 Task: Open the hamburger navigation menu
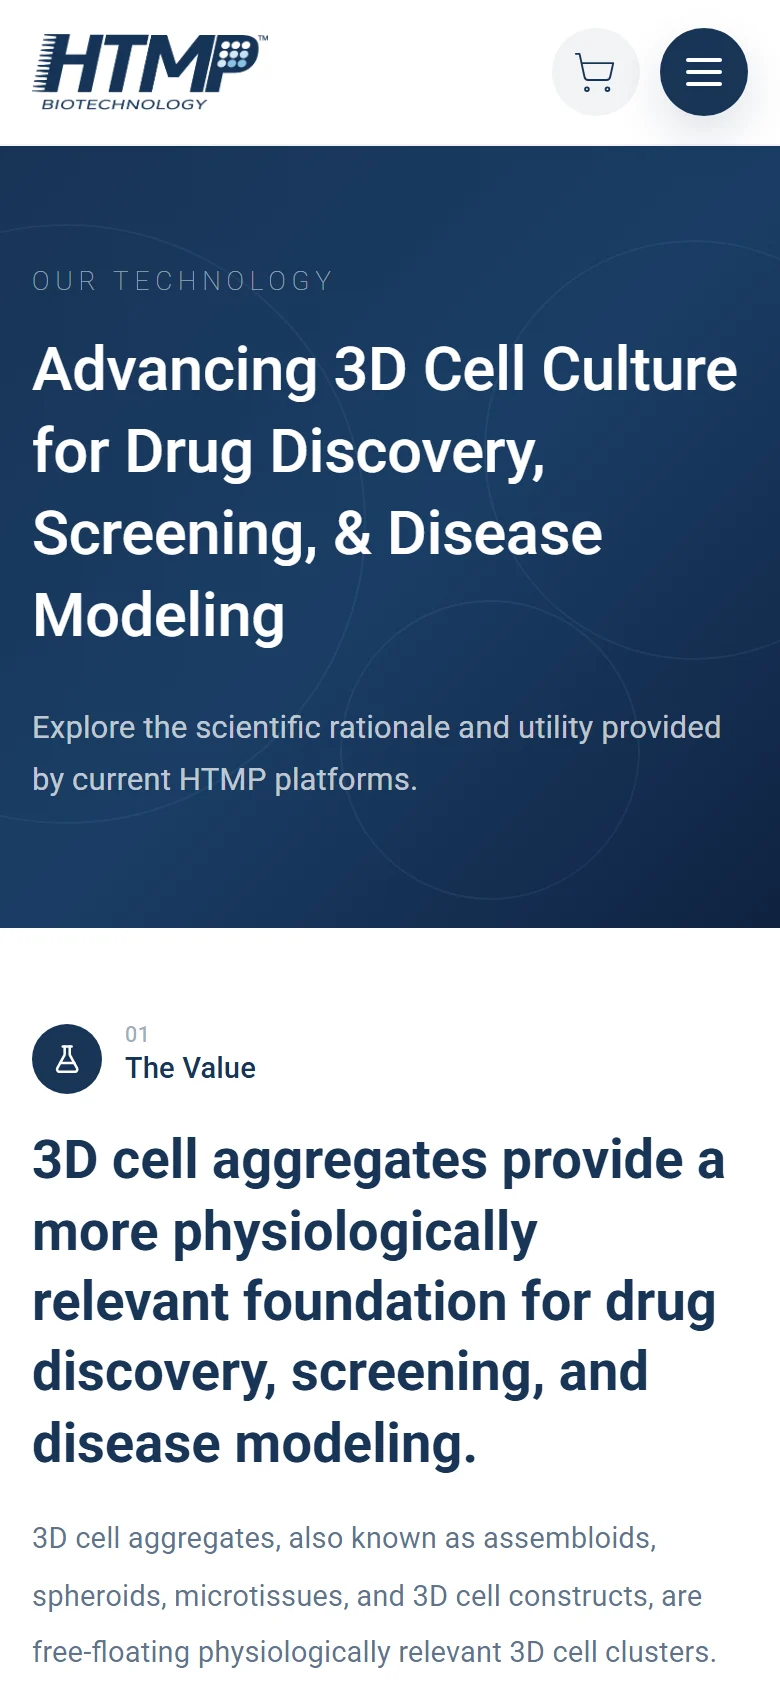pyautogui.click(x=704, y=72)
